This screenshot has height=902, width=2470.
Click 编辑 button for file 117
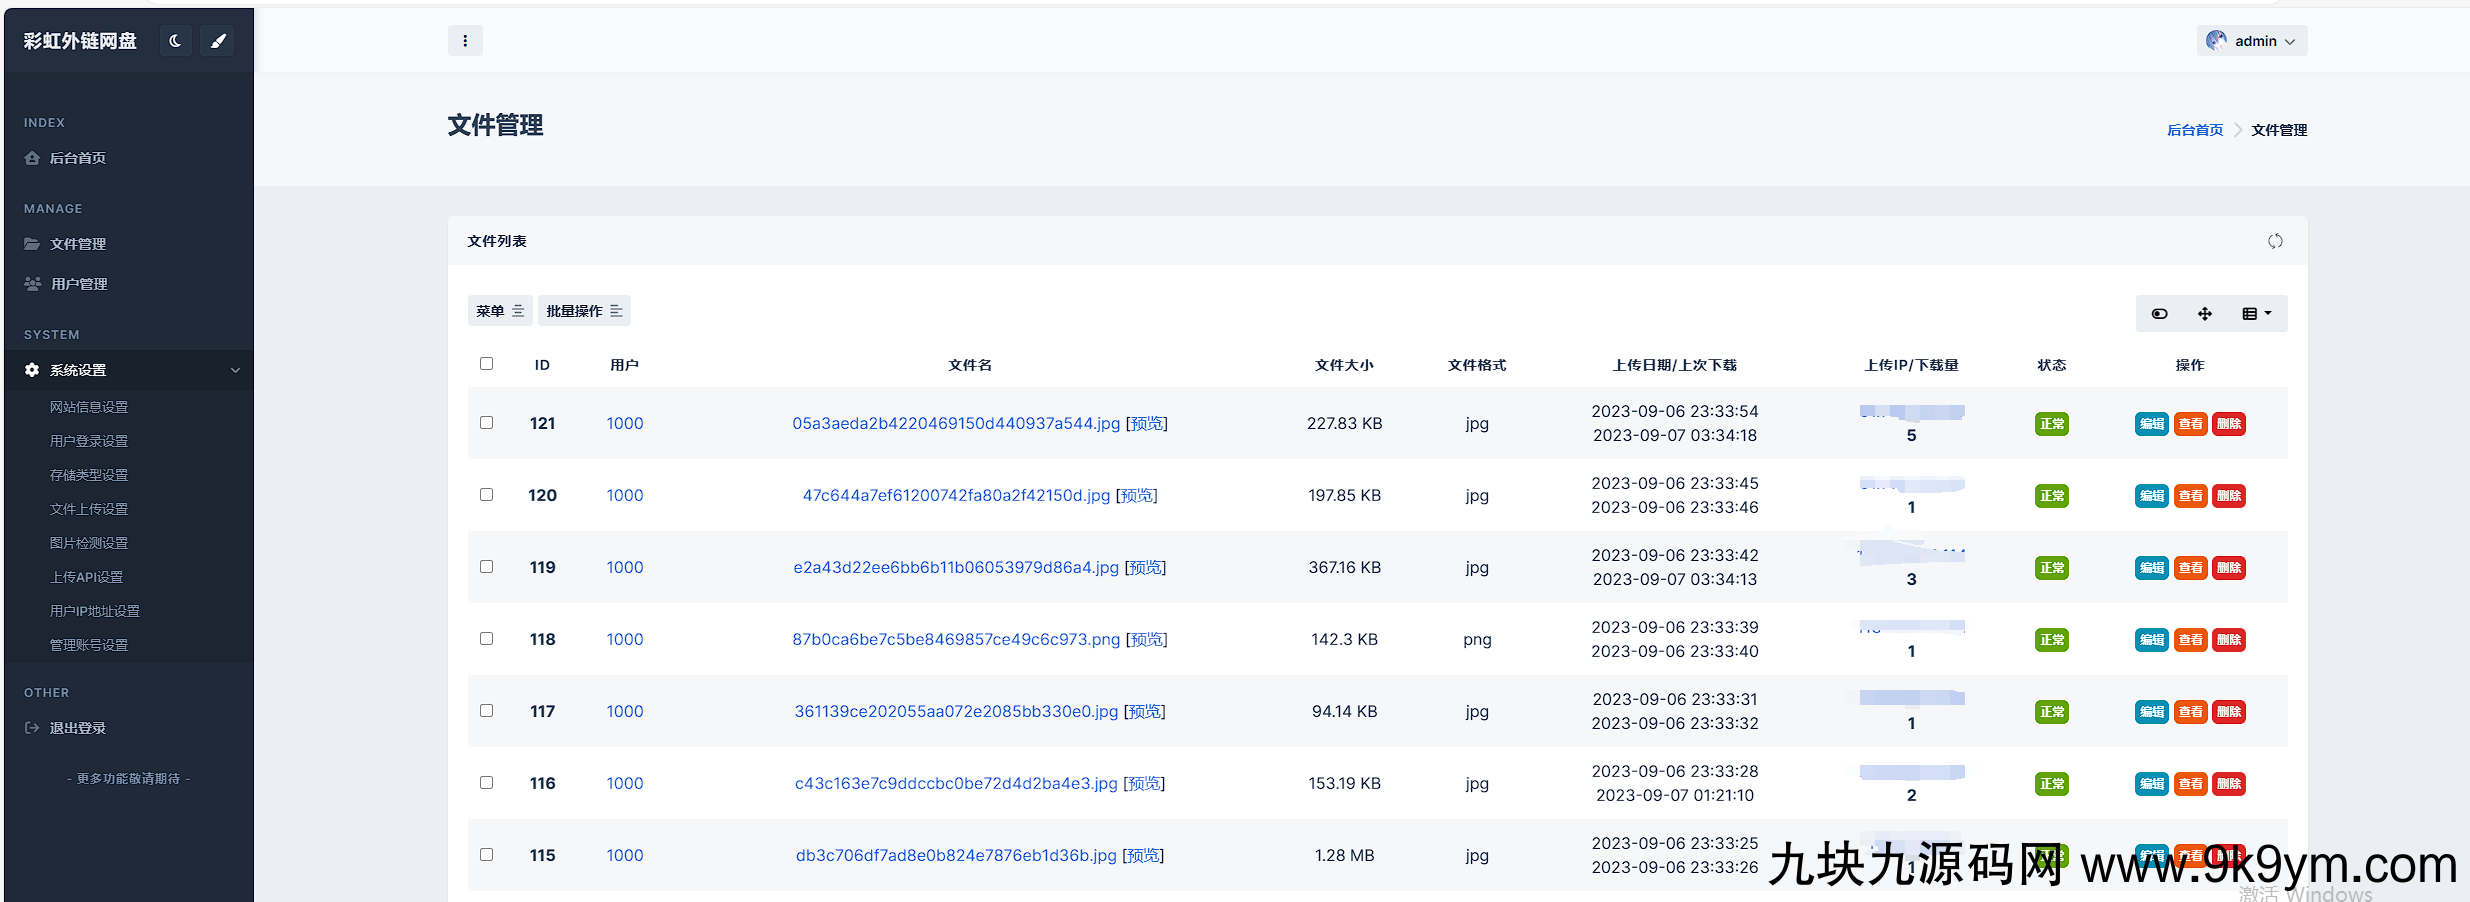(2151, 712)
